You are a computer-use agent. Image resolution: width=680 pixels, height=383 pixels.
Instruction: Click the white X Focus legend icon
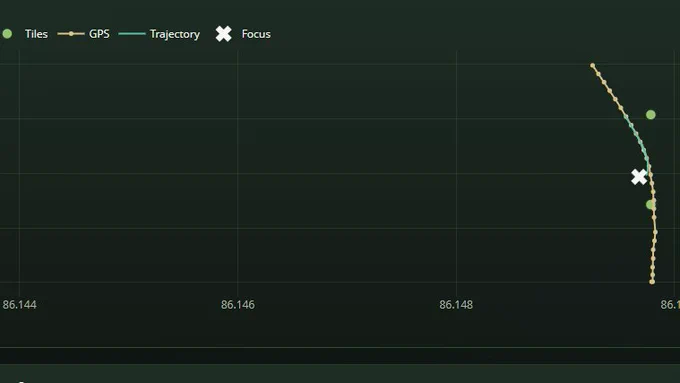[x=224, y=34]
